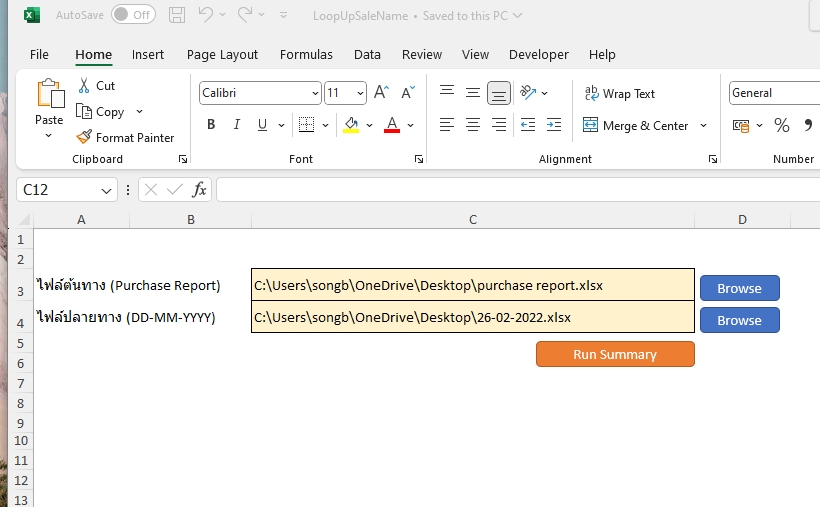Image resolution: width=820 pixels, height=507 pixels.
Task: Switch to the Review tab
Action: (422, 54)
